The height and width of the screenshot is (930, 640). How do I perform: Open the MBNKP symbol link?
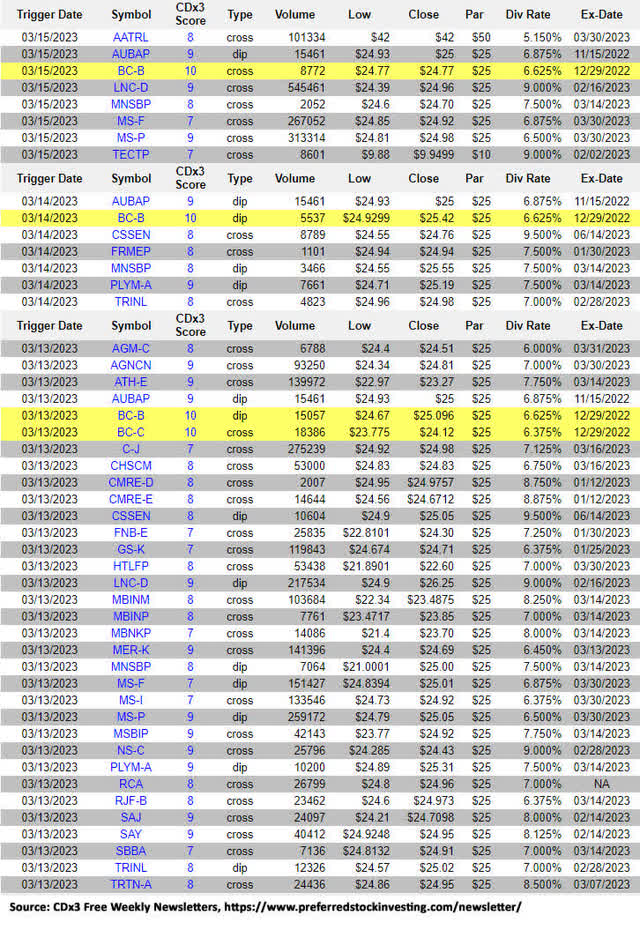[x=130, y=633]
